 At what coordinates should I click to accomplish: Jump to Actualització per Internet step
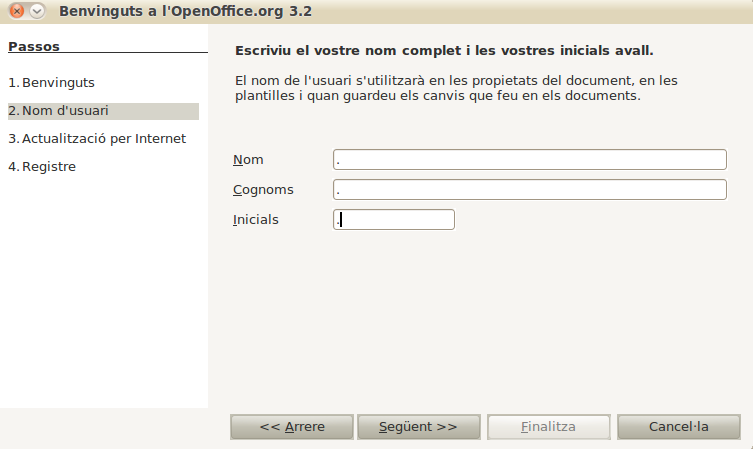click(x=97, y=139)
